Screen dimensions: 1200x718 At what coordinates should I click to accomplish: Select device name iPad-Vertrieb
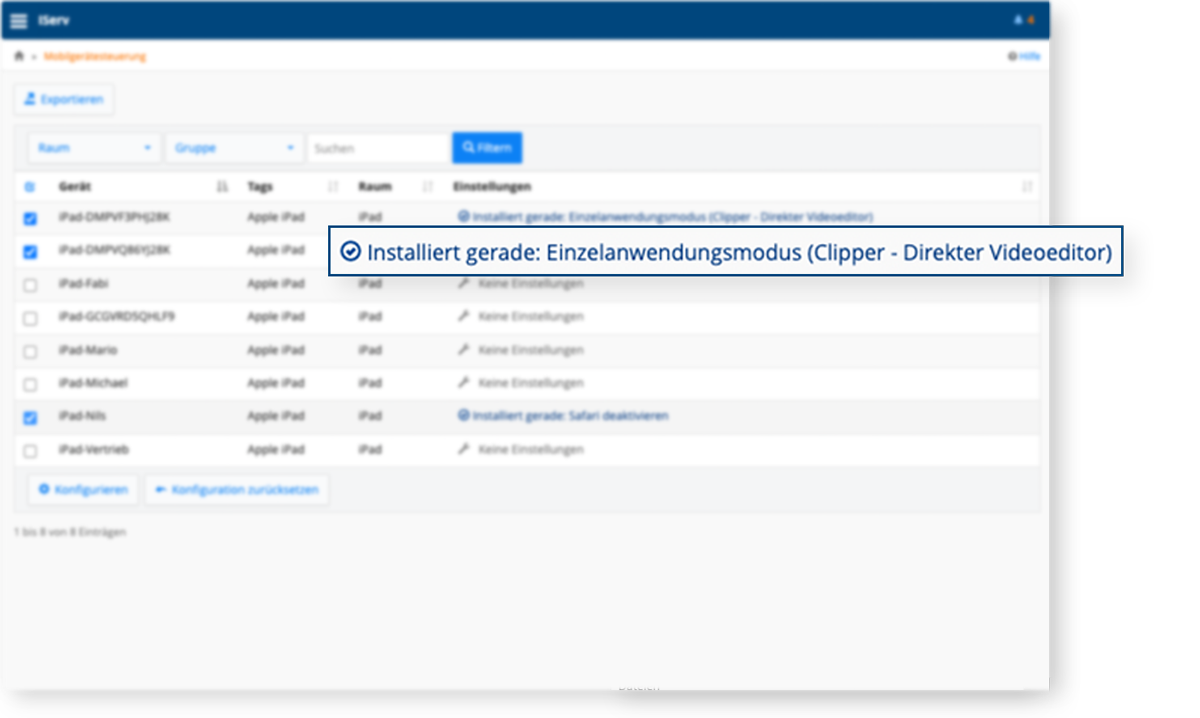point(93,450)
